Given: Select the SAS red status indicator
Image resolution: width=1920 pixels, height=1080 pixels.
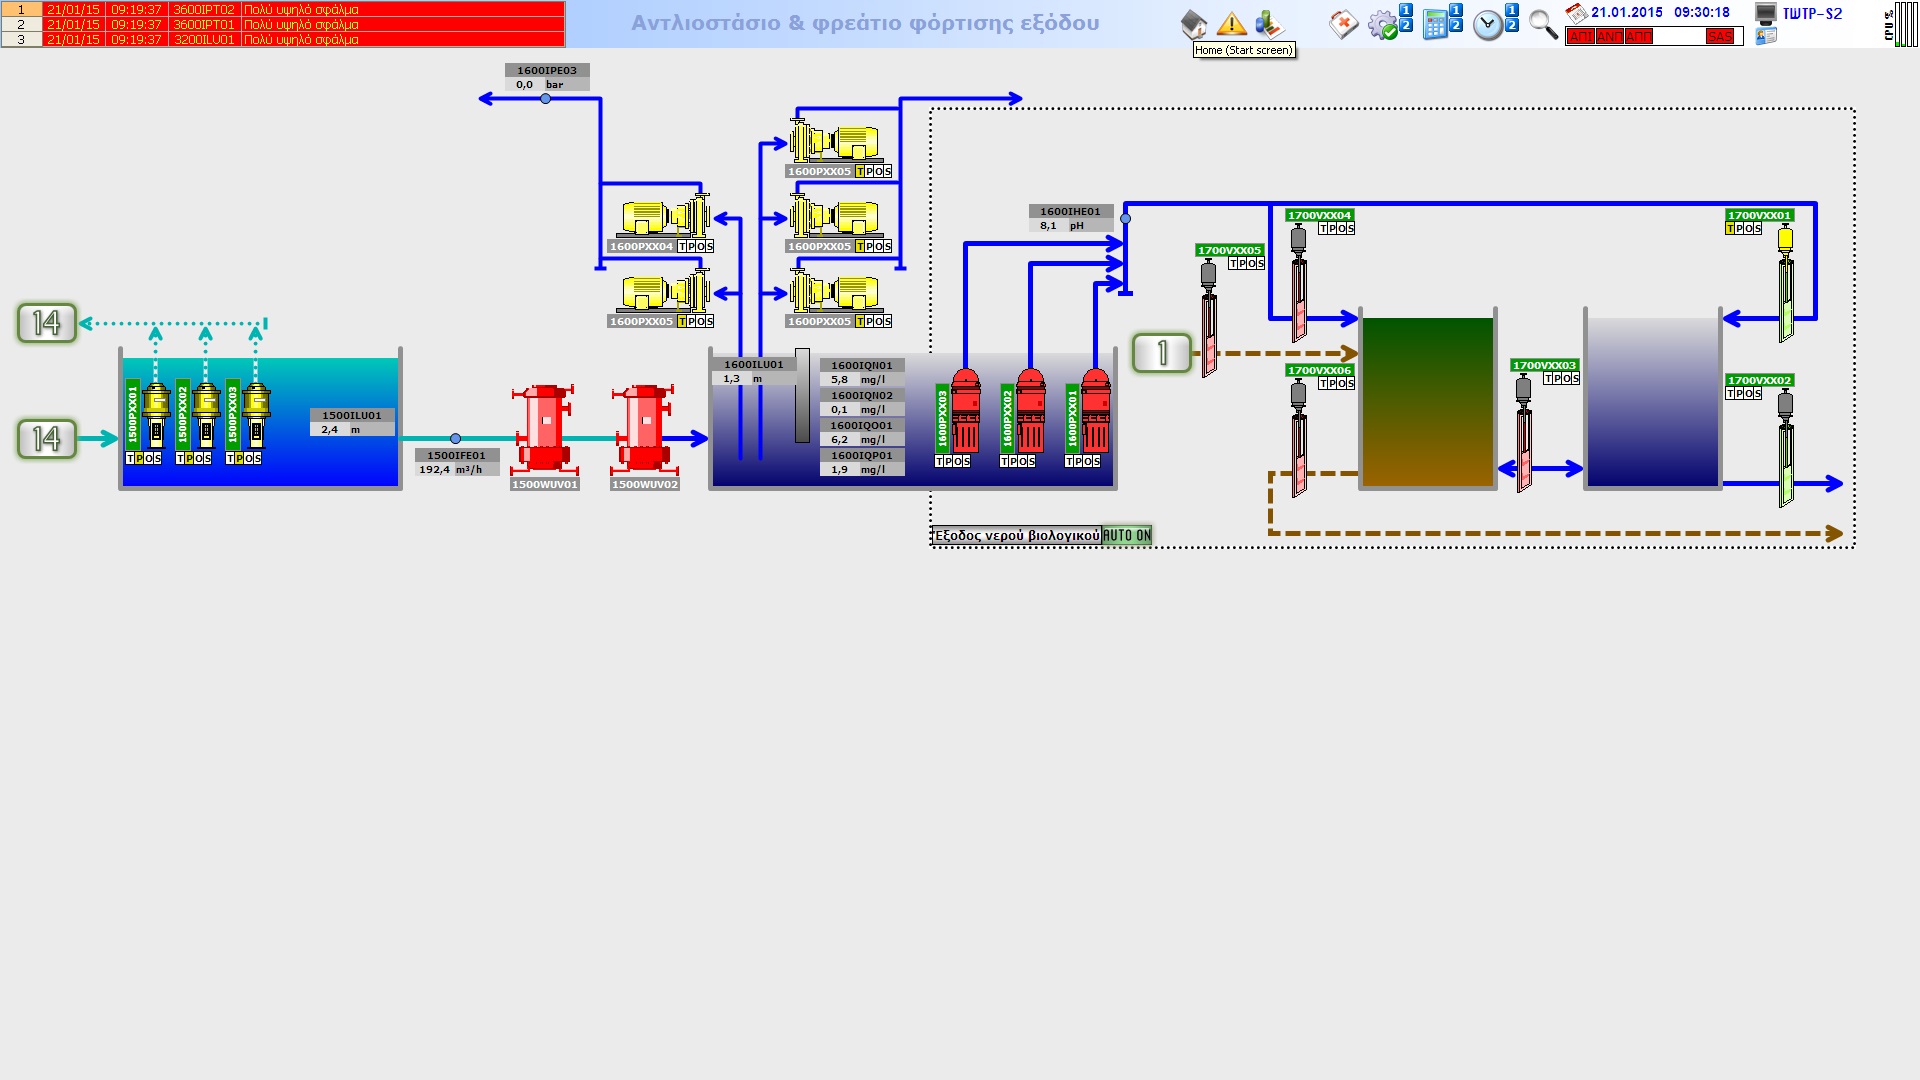Looking at the screenshot, I should pyautogui.click(x=1720, y=37).
